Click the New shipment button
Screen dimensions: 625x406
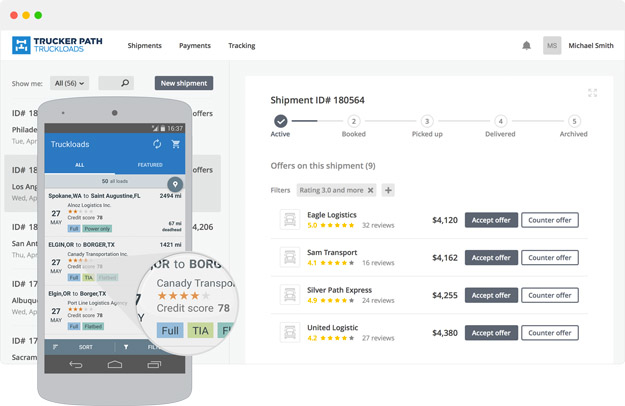(x=184, y=83)
